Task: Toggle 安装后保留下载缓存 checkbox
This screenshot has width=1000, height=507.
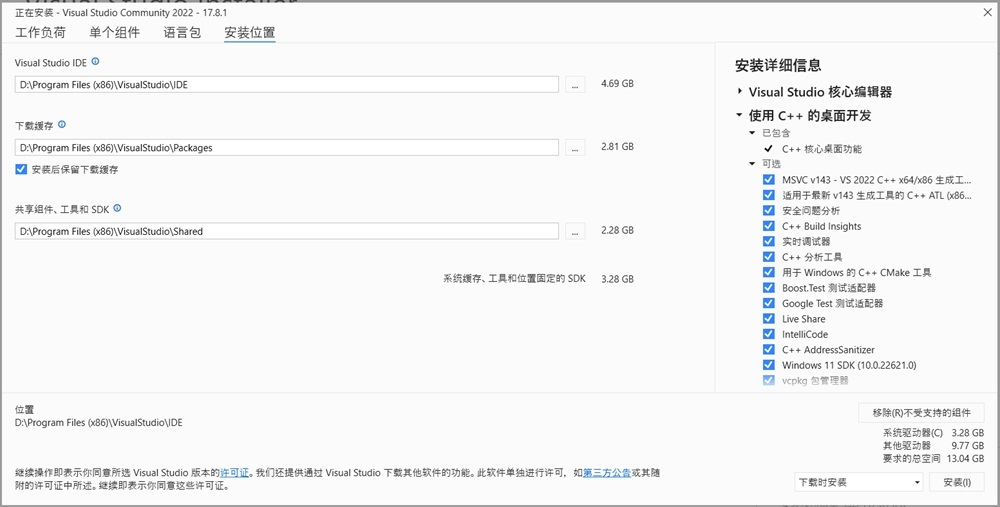Action: tap(21, 170)
